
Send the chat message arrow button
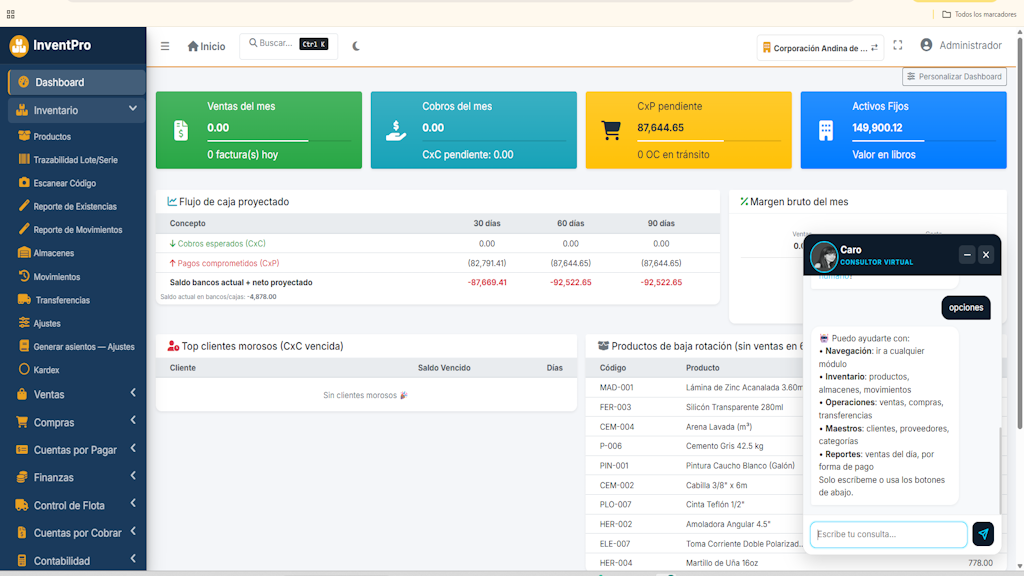983,534
